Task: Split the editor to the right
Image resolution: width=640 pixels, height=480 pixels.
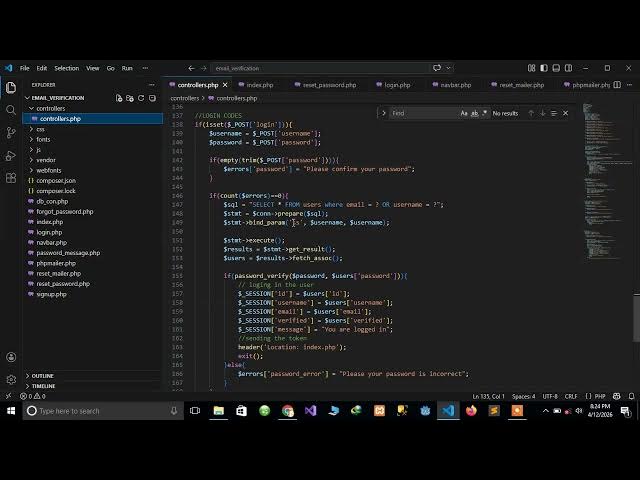Action: coord(617,85)
